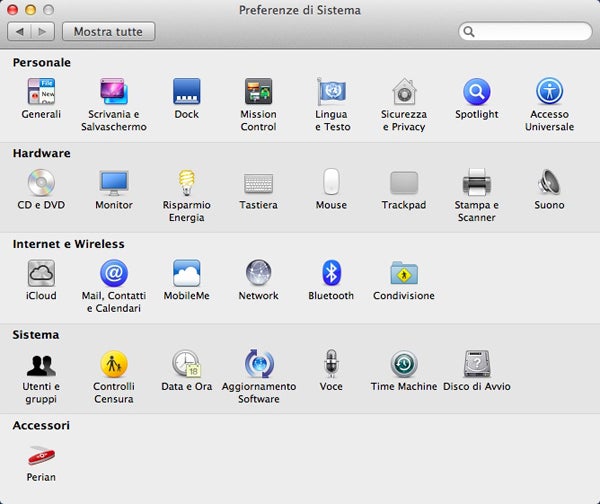
Task: Click the Mostra tutte button
Action: (108, 31)
